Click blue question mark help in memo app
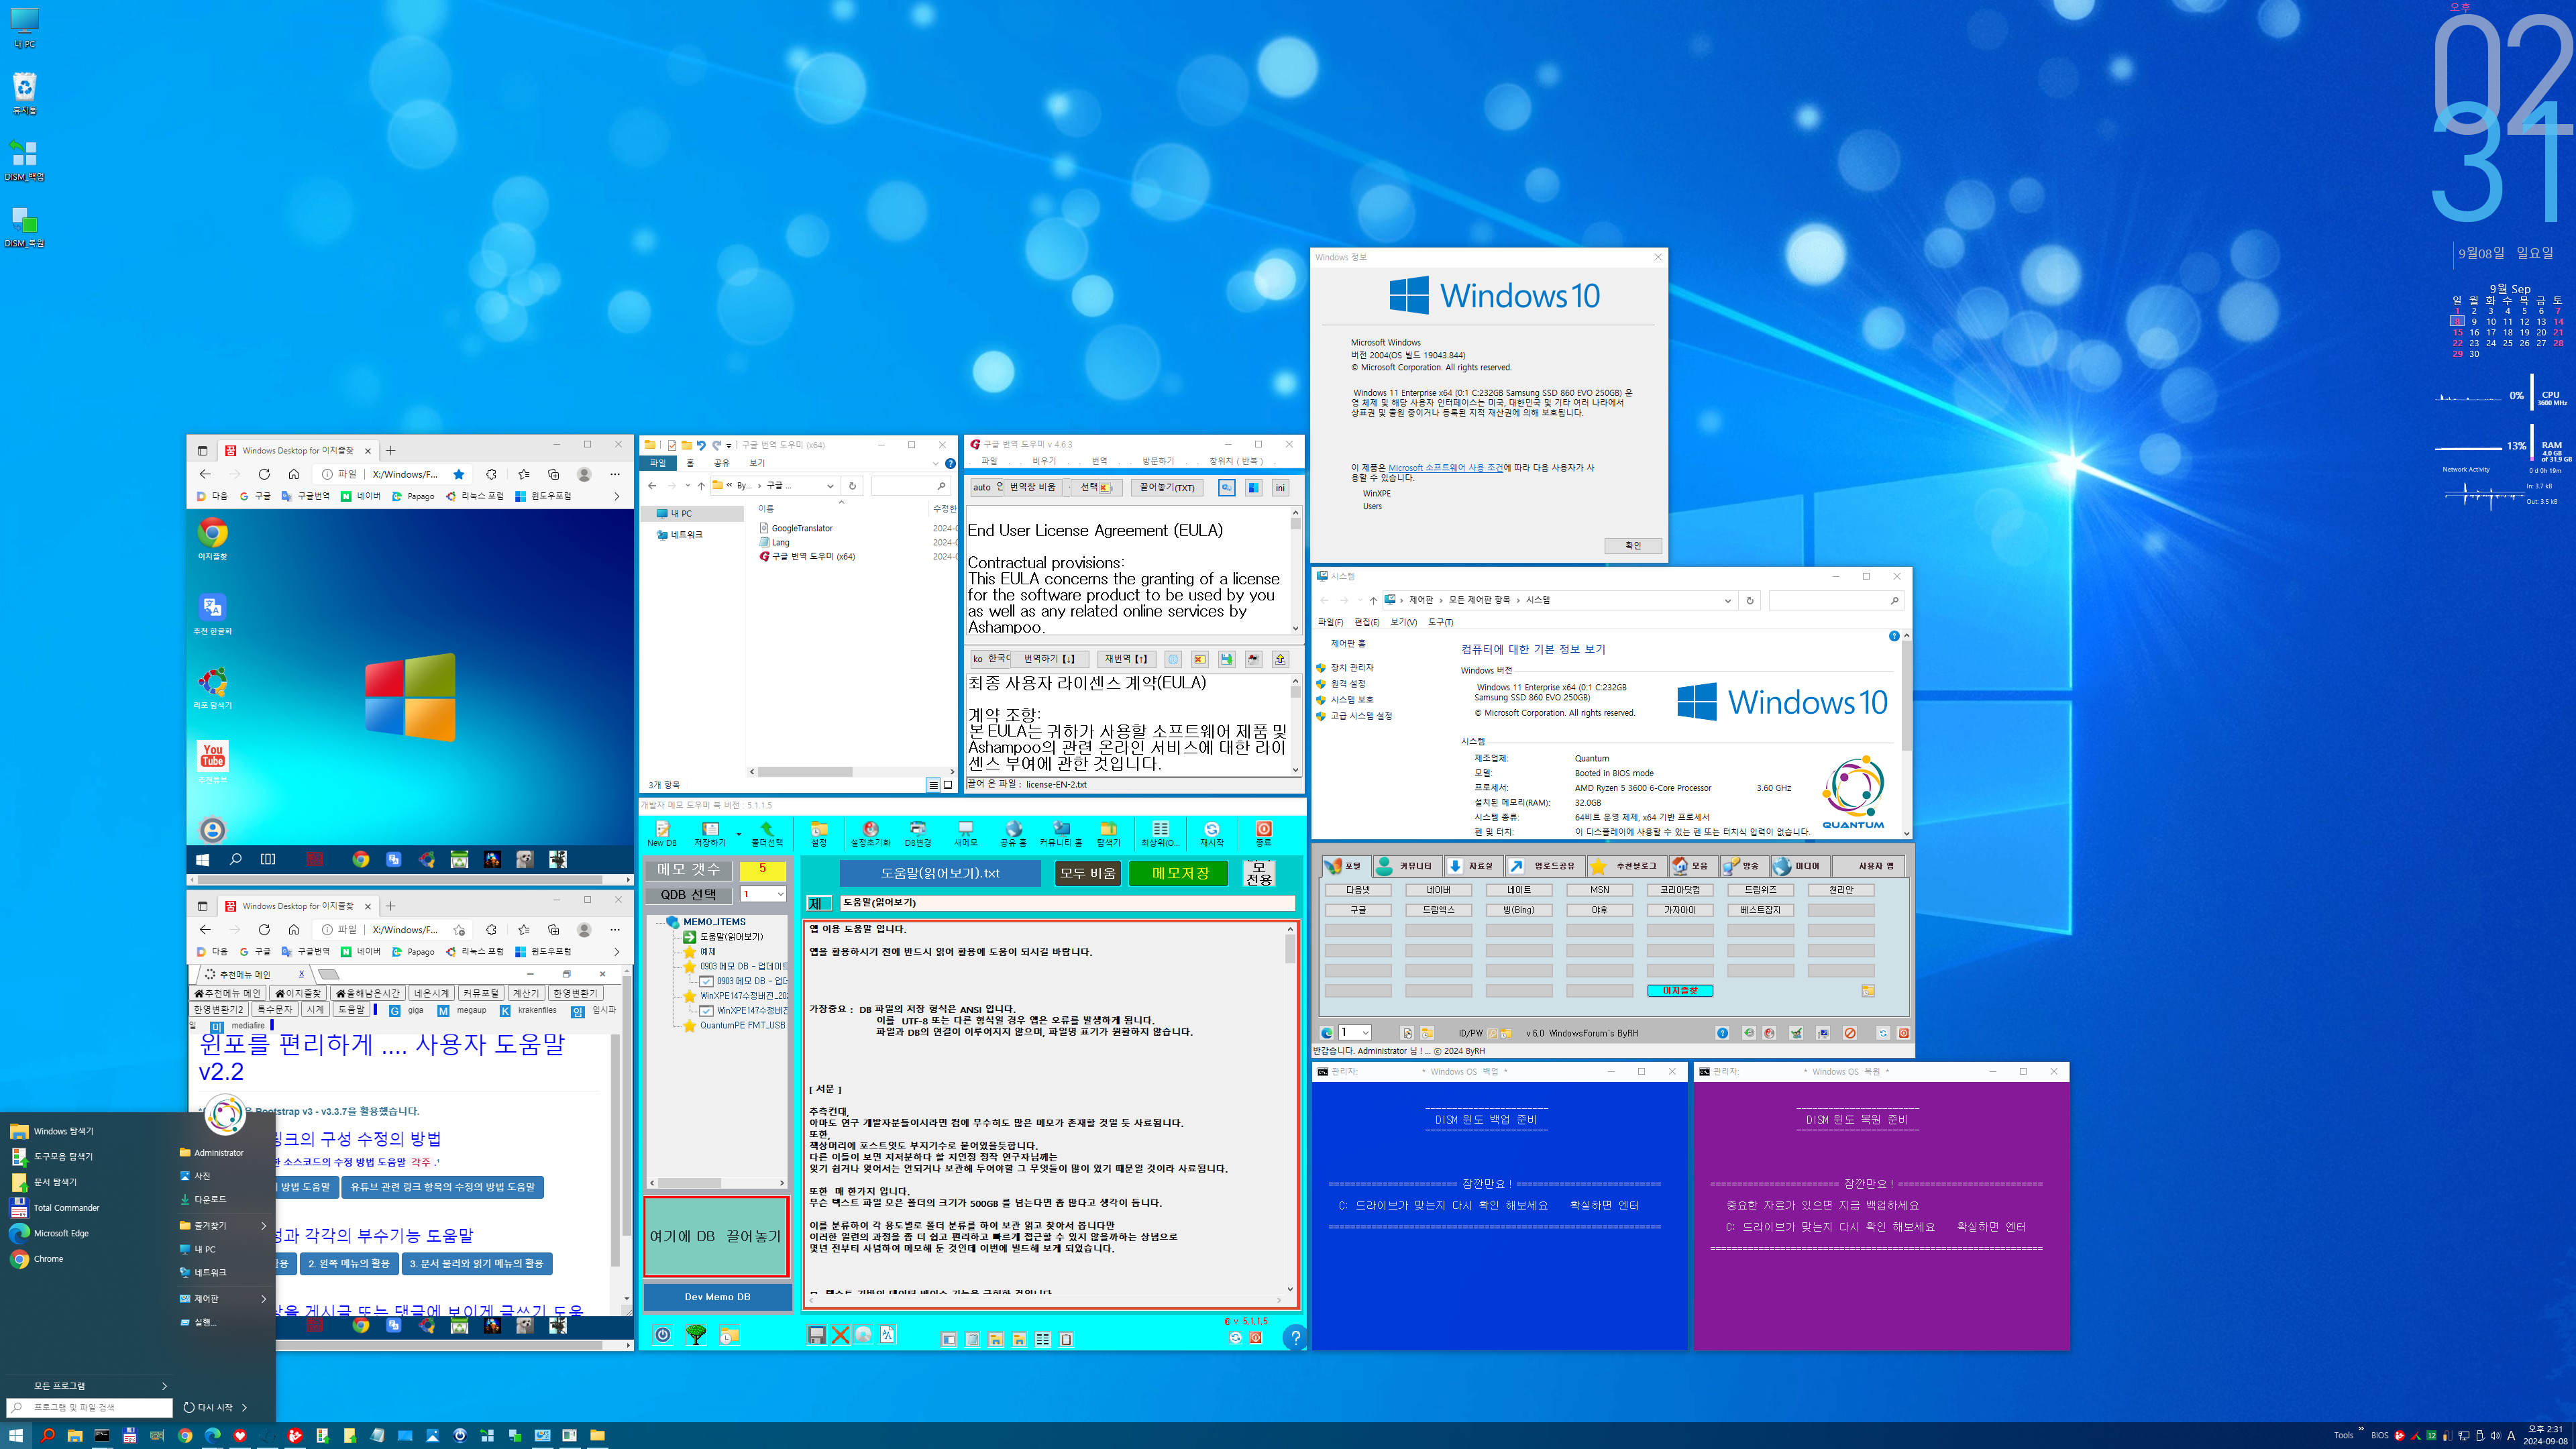Screen dimensions: 2576x1449 pyautogui.click(x=1295, y=1337)
